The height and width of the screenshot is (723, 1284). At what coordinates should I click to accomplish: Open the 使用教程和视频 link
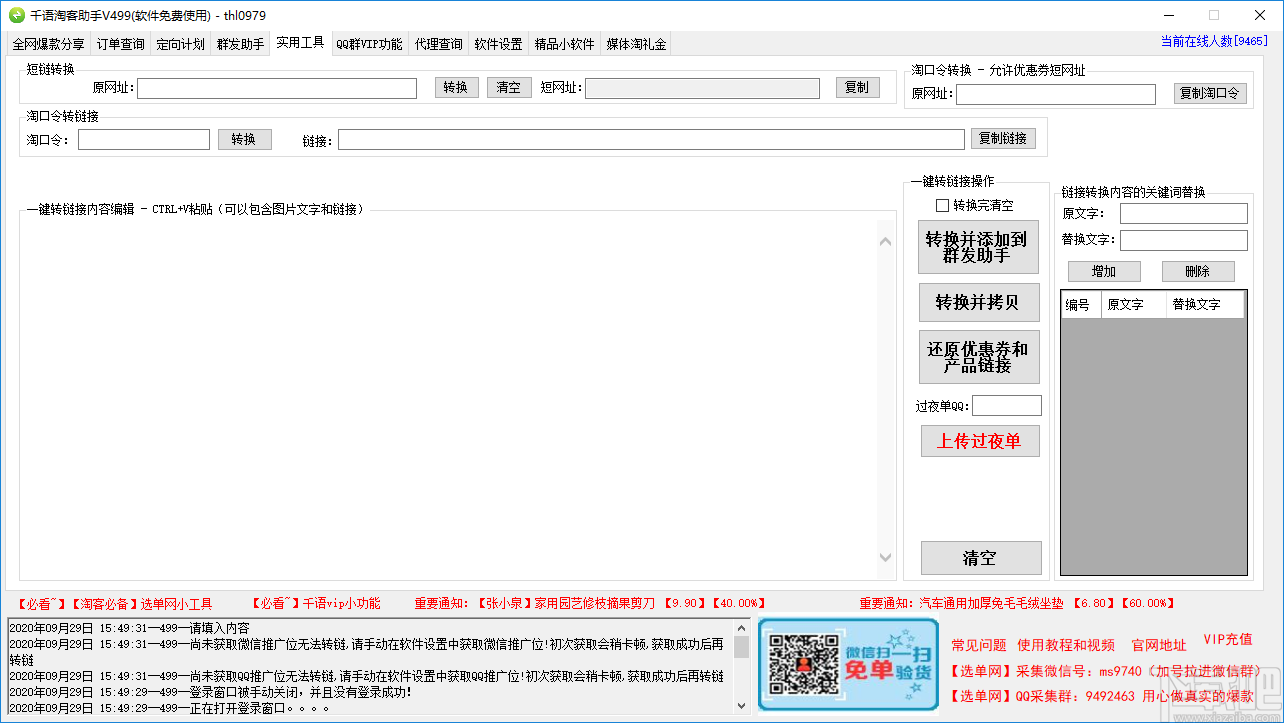tap(1066, 646)
